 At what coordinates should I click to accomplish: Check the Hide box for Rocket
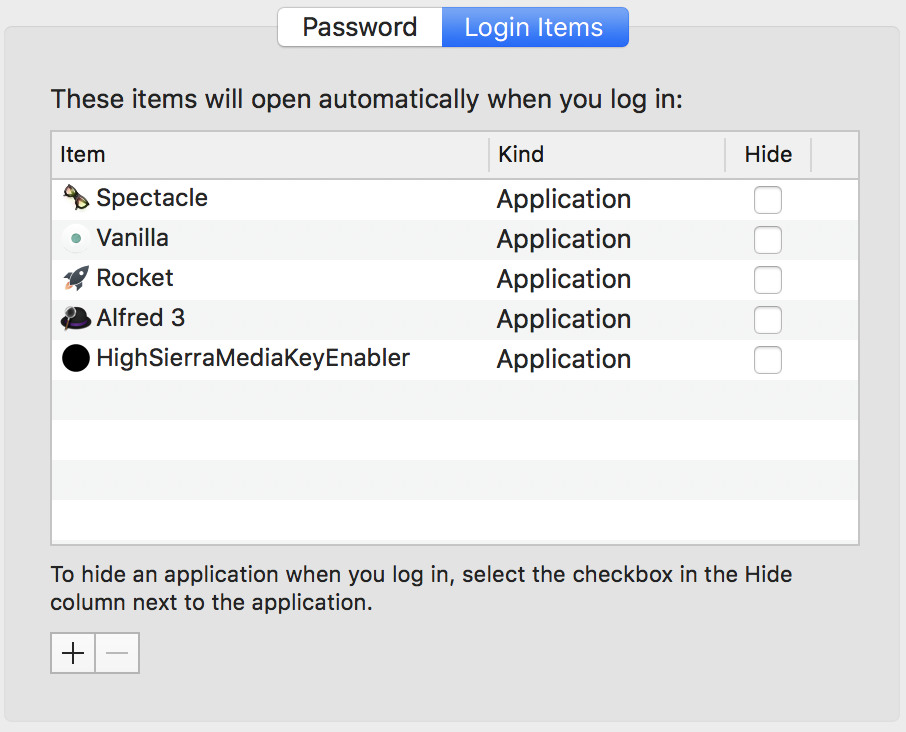pos(768,280)
